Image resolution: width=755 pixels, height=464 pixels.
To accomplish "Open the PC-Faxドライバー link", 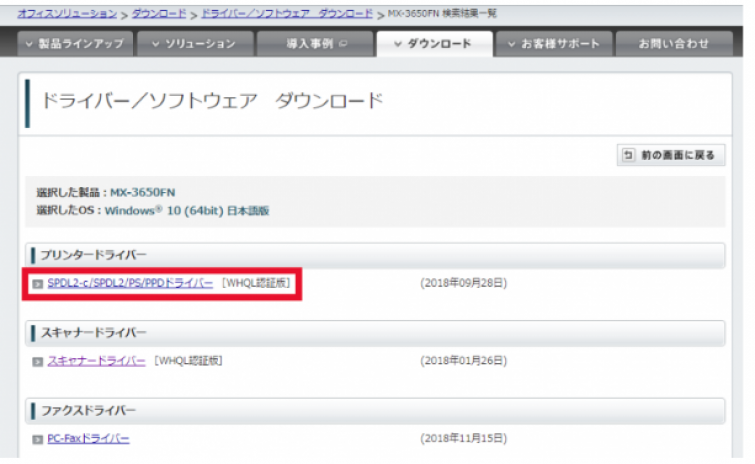I will coord(88,438).
